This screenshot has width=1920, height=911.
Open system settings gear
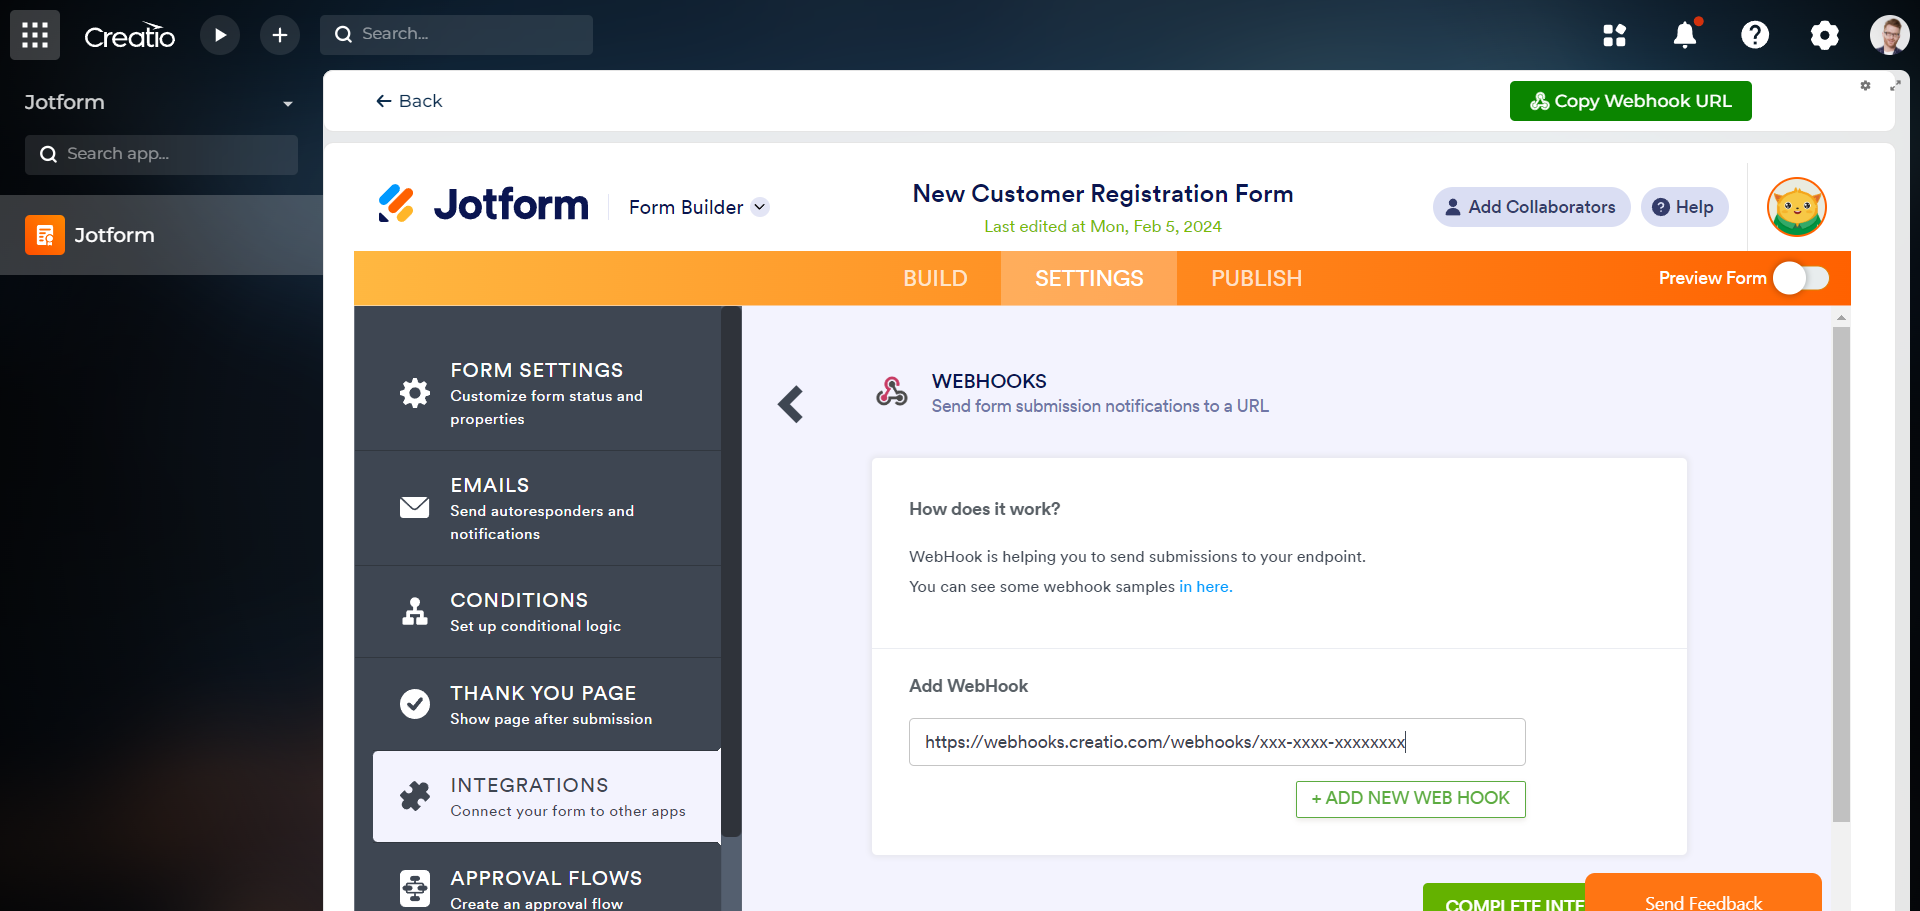(1825, 35)
